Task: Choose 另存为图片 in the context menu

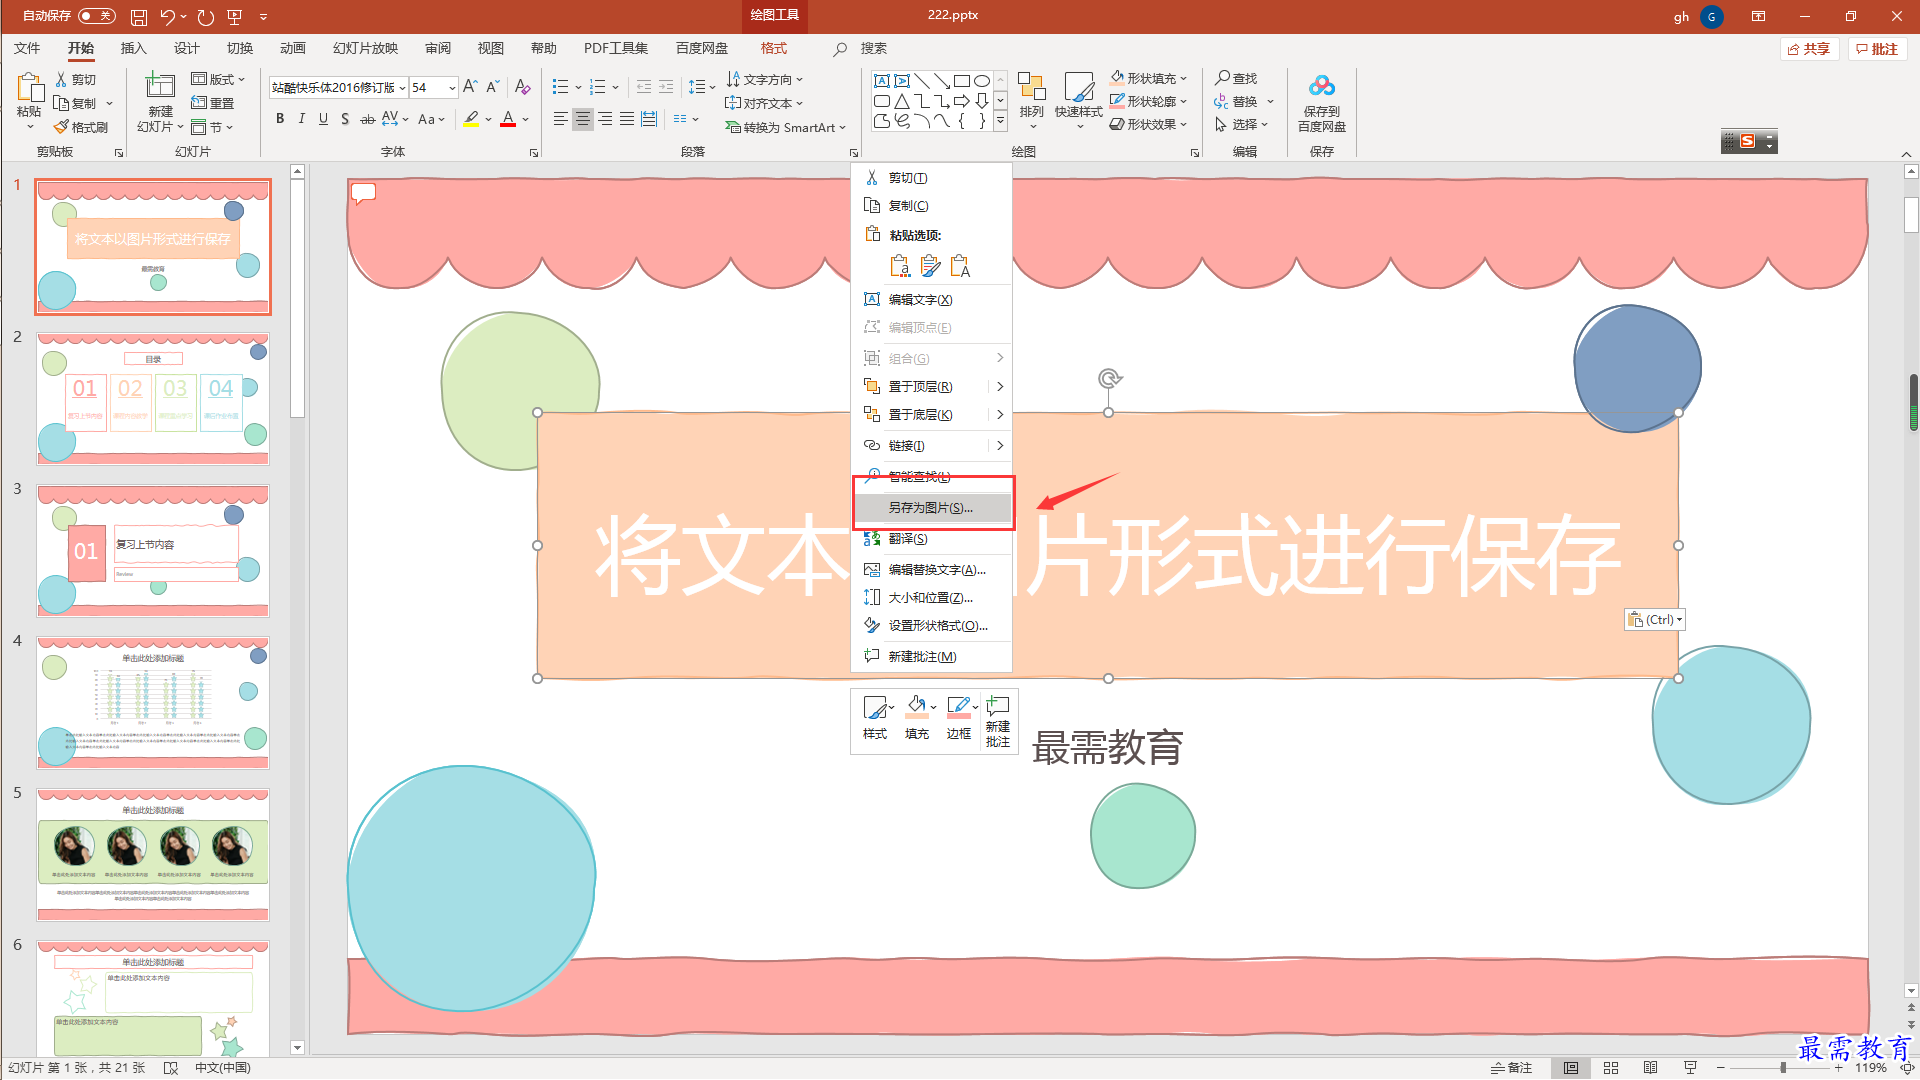Action: tap(933, 508)
